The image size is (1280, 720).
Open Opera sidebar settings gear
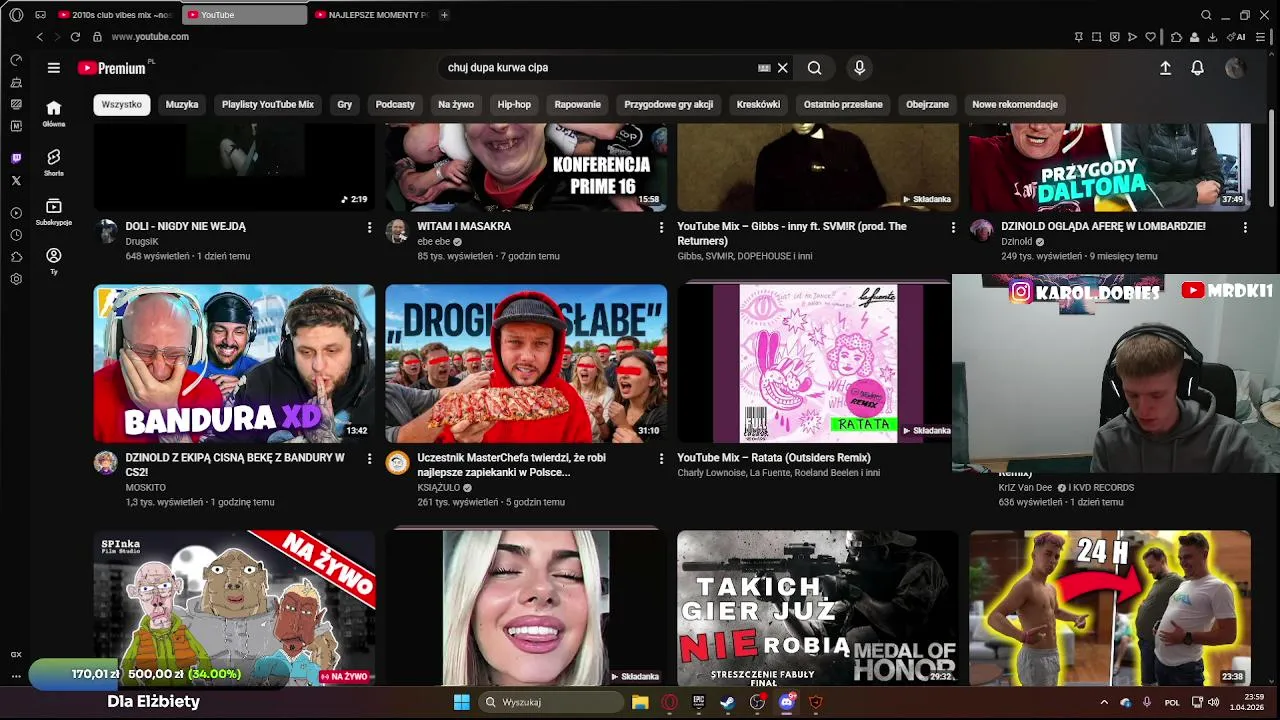[16, 279]
